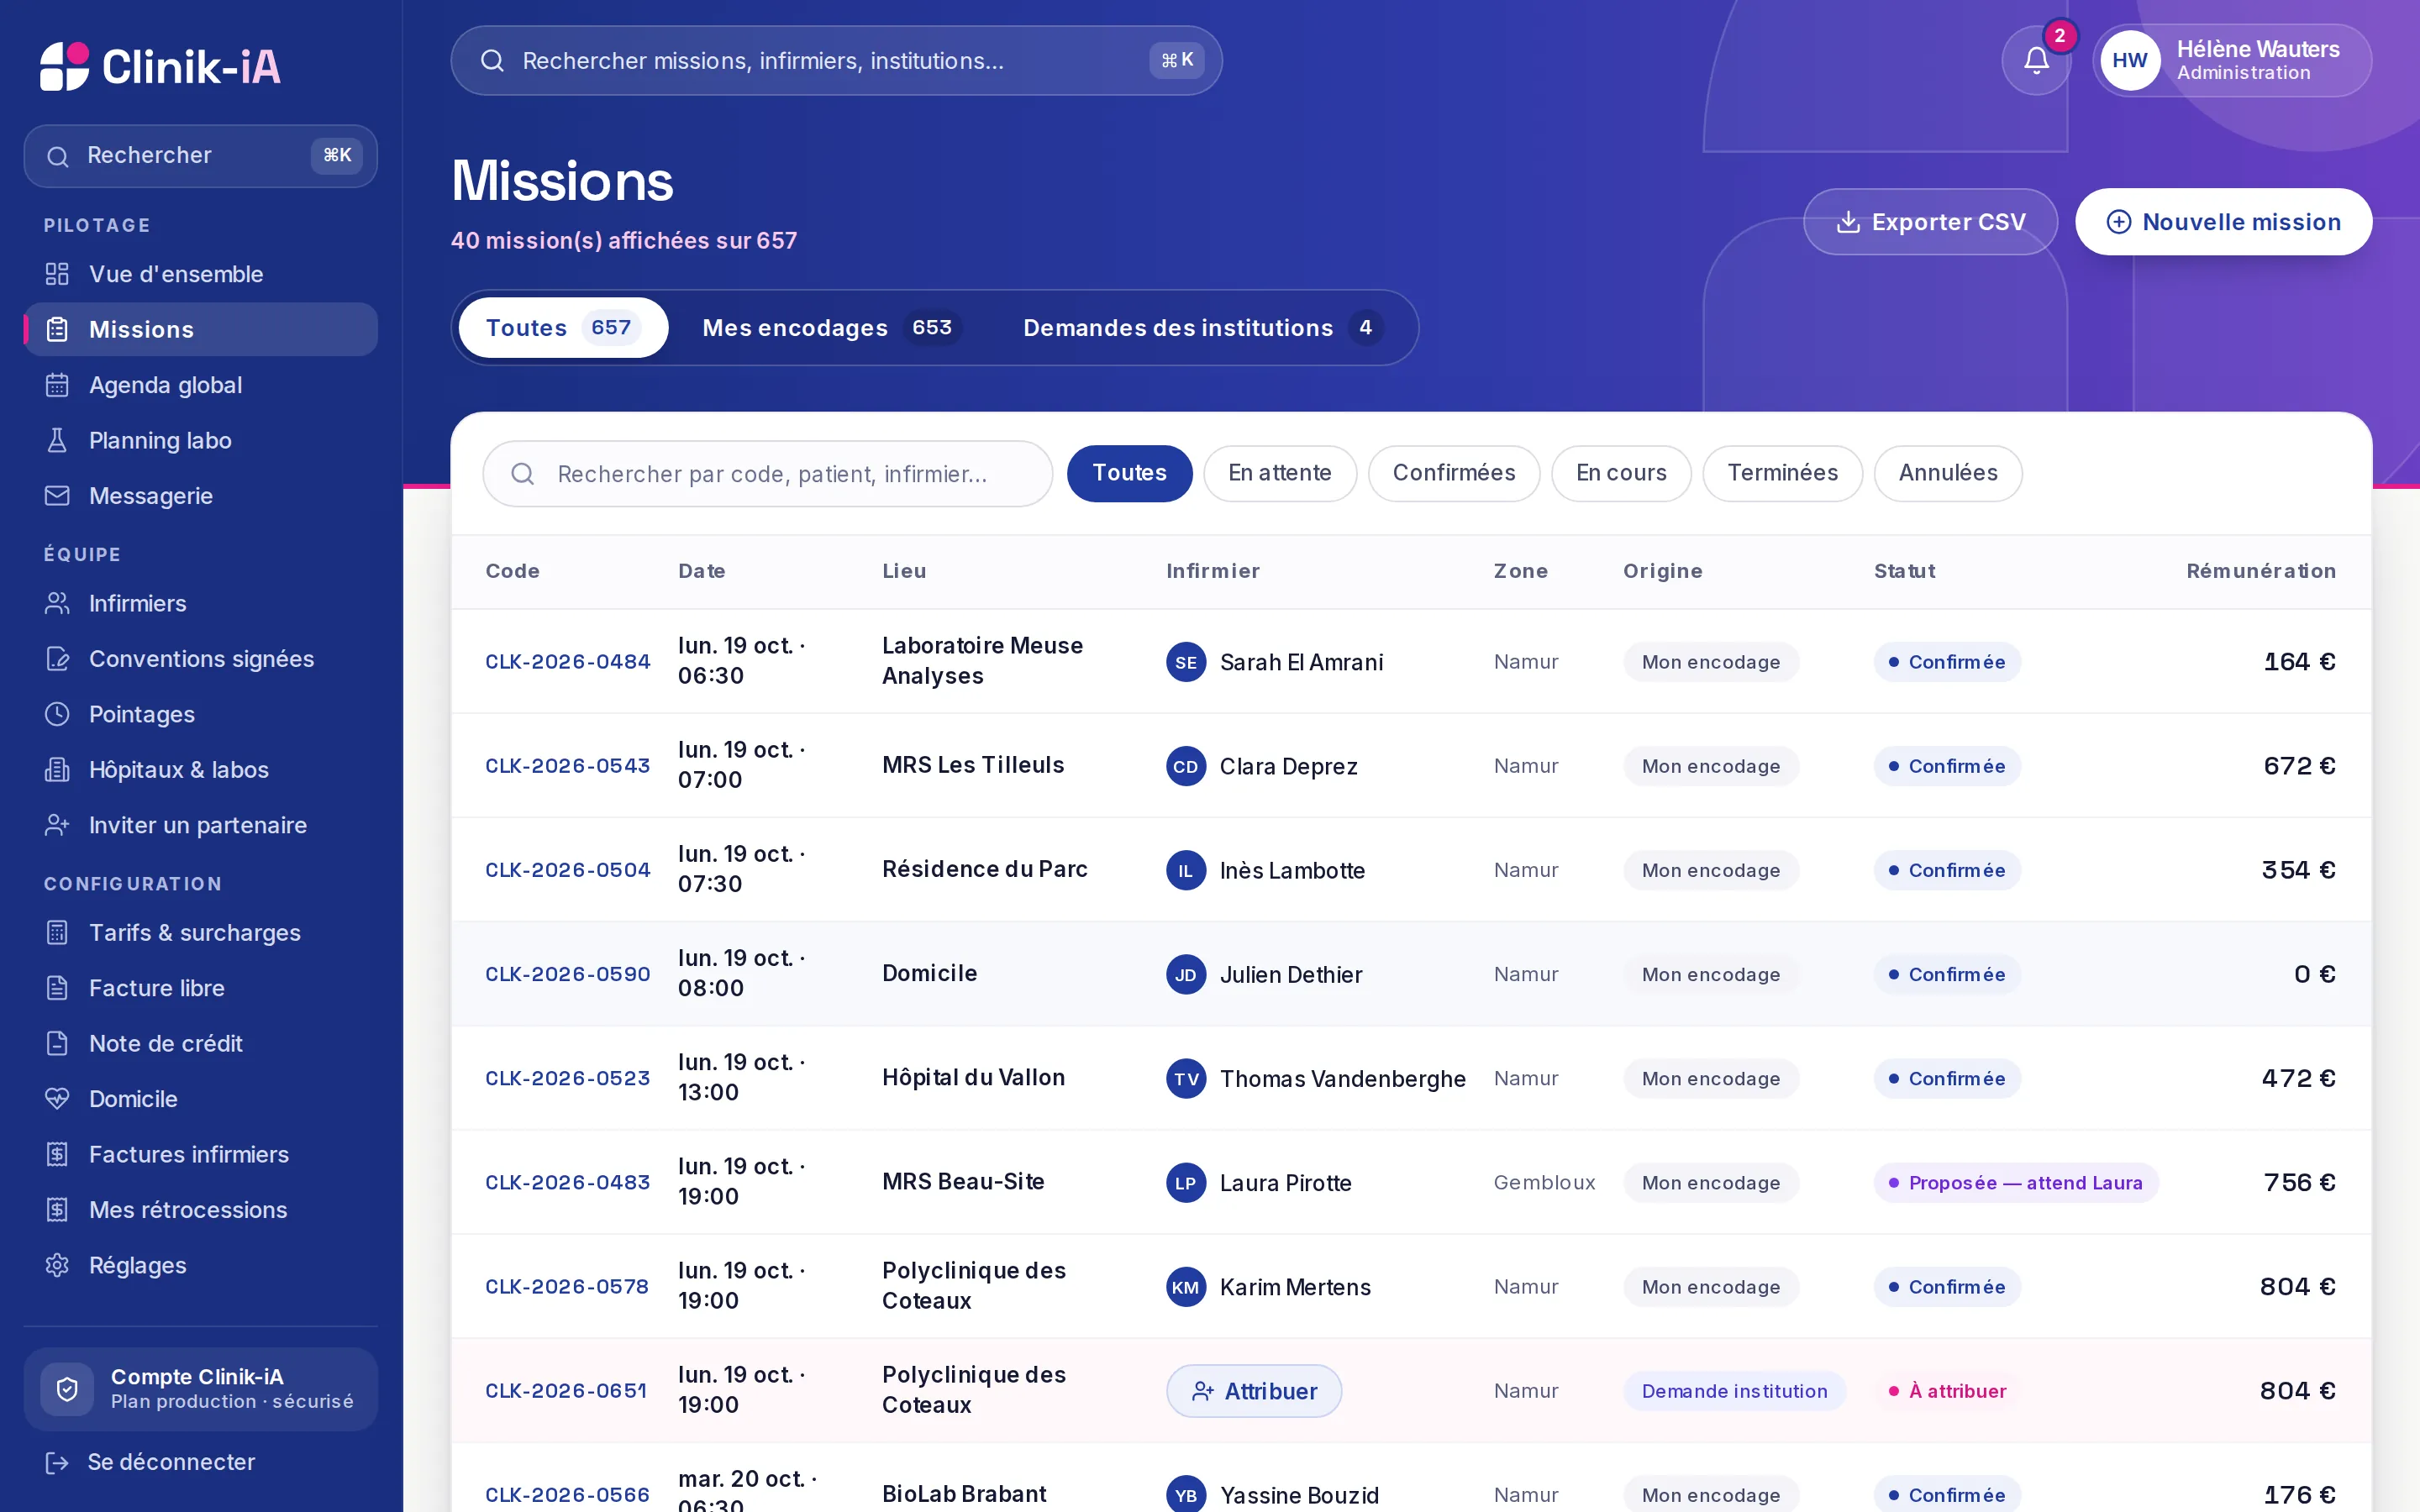Create a Nouvelle mission

click(2223, 222)
